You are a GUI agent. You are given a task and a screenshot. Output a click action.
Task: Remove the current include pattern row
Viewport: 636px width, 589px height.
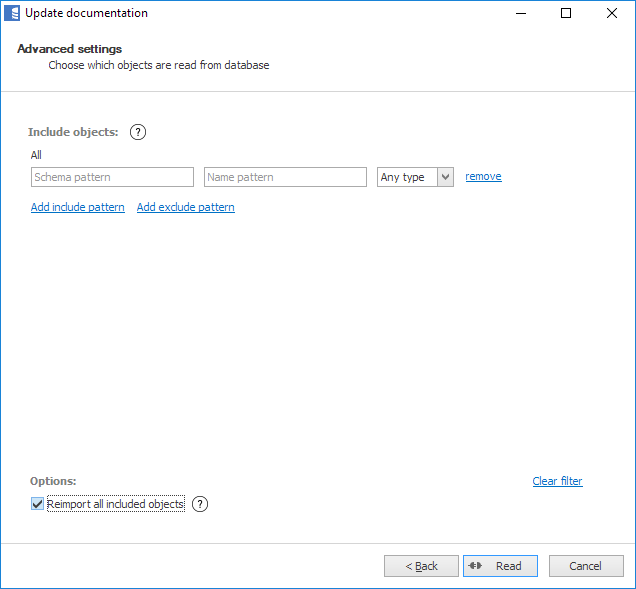click(483, 176)
